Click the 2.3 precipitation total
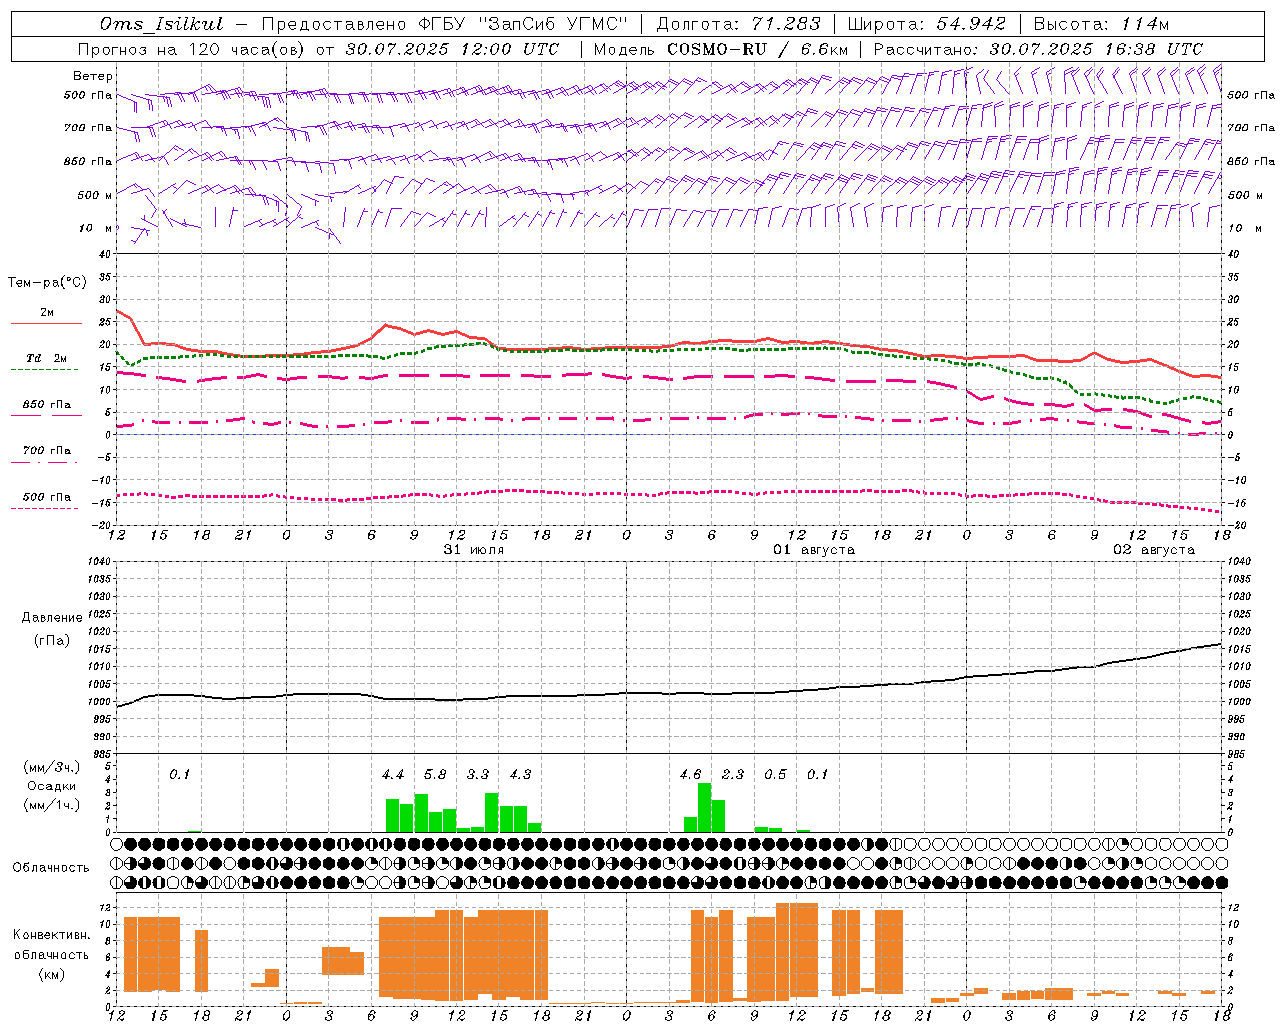This screenshot has height=1024, width=1280. 733,774
